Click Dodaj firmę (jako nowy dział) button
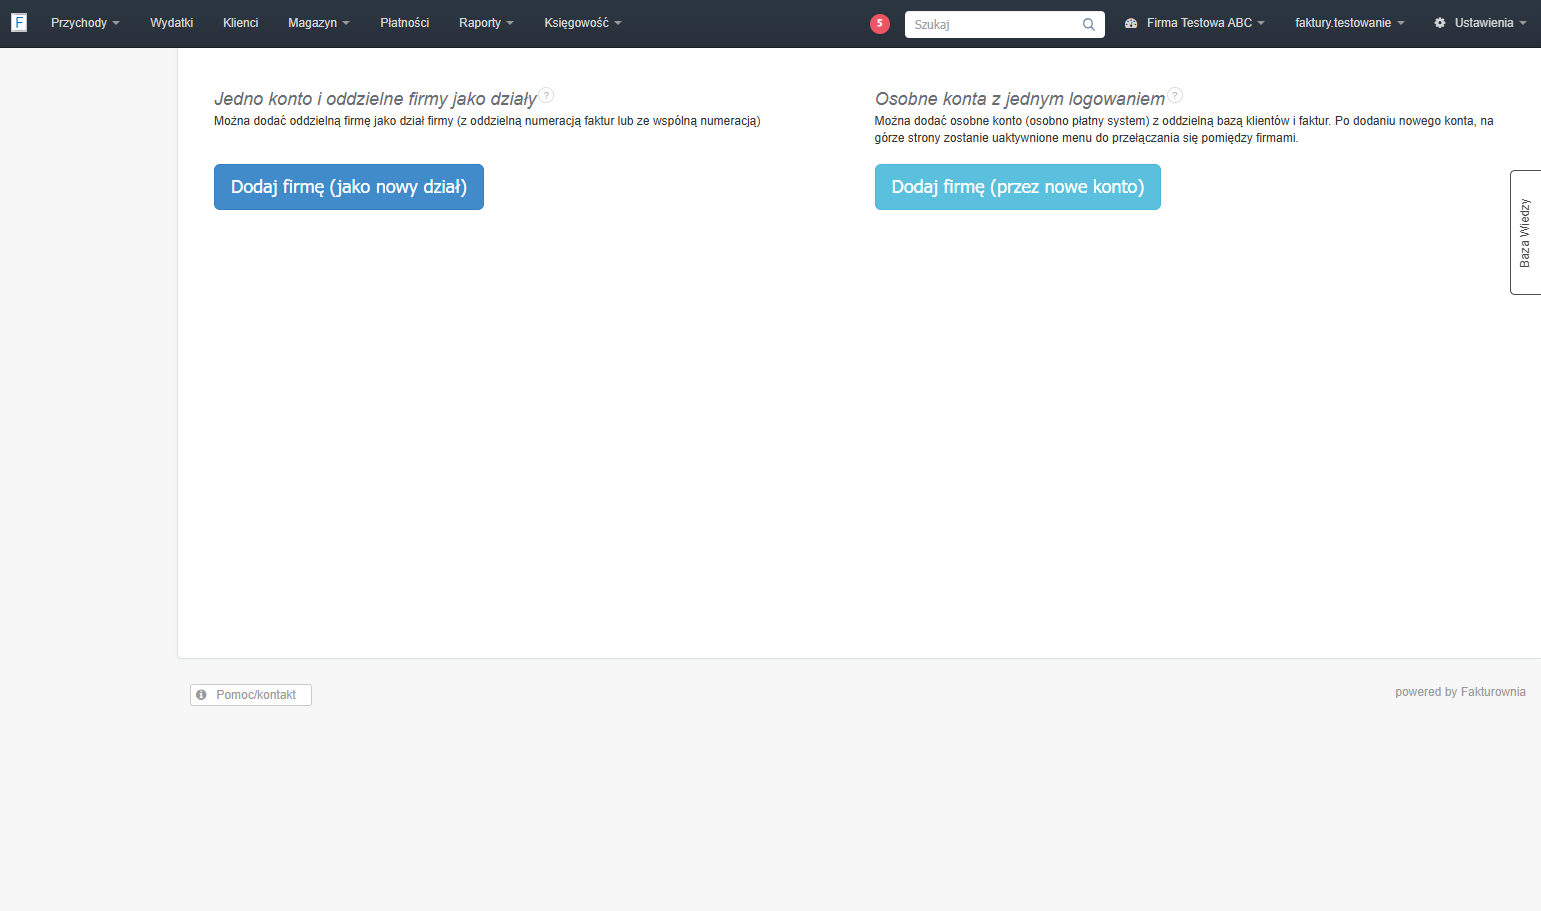This screenshot has height=911, width=1541. click(x=349, y=187)
